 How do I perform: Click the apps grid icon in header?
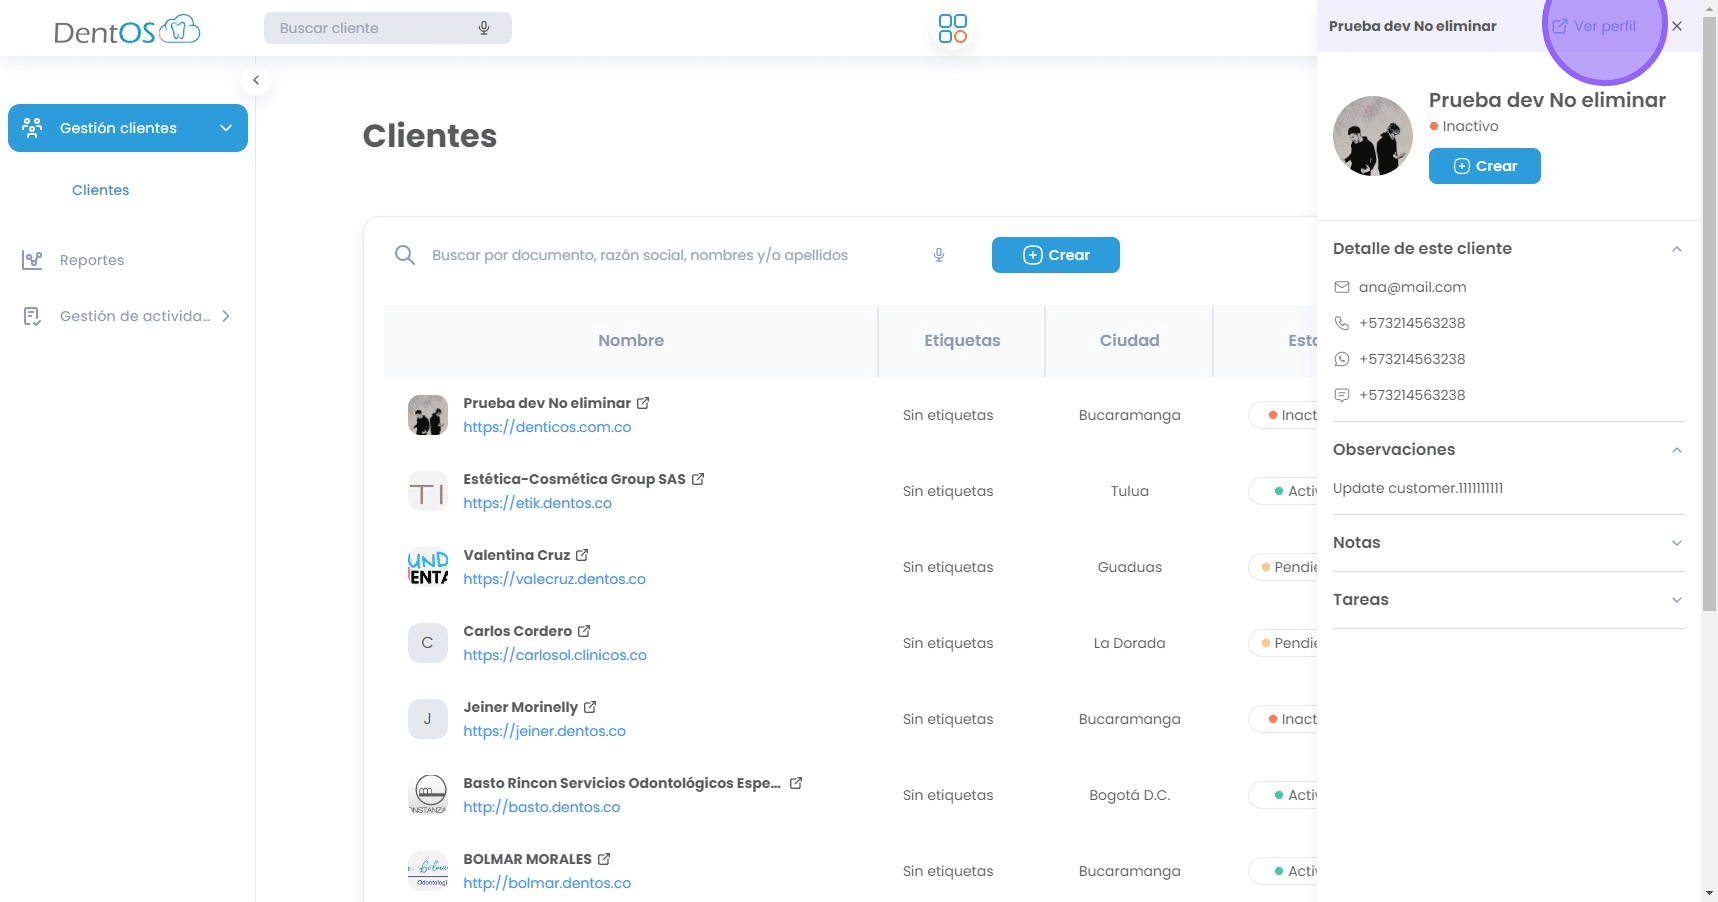(x=952, y=28)
